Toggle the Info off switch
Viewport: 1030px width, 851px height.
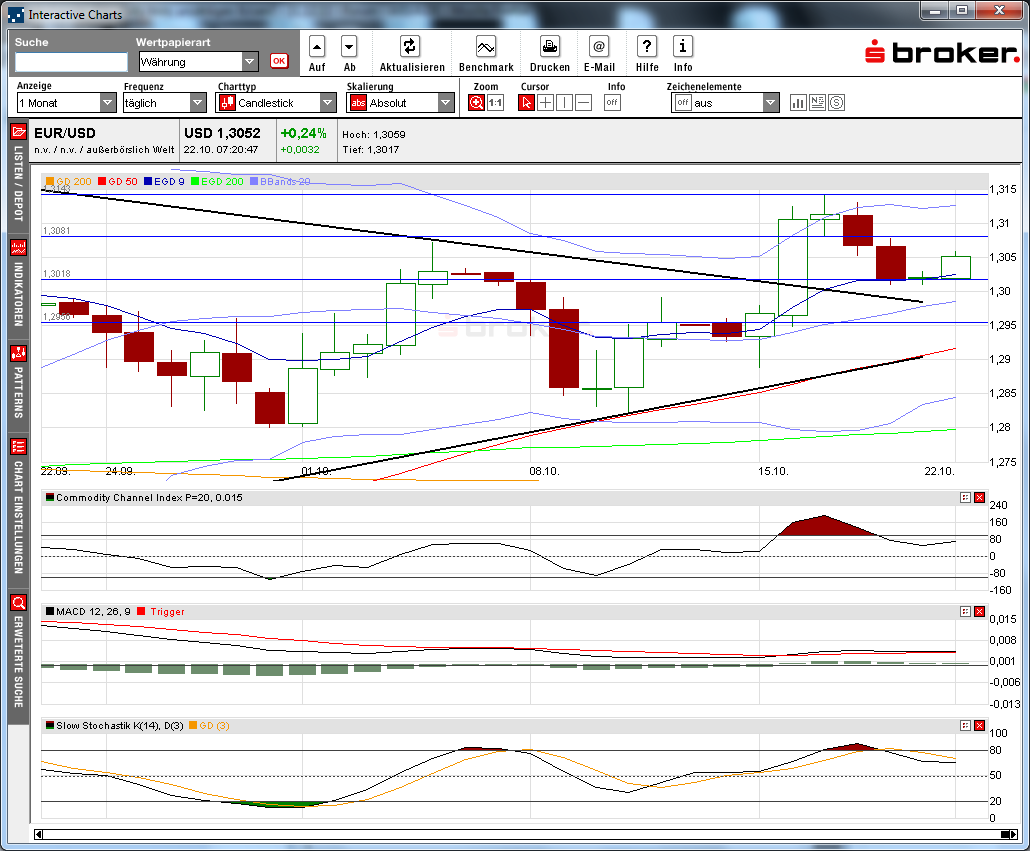[x=612, y=103]
